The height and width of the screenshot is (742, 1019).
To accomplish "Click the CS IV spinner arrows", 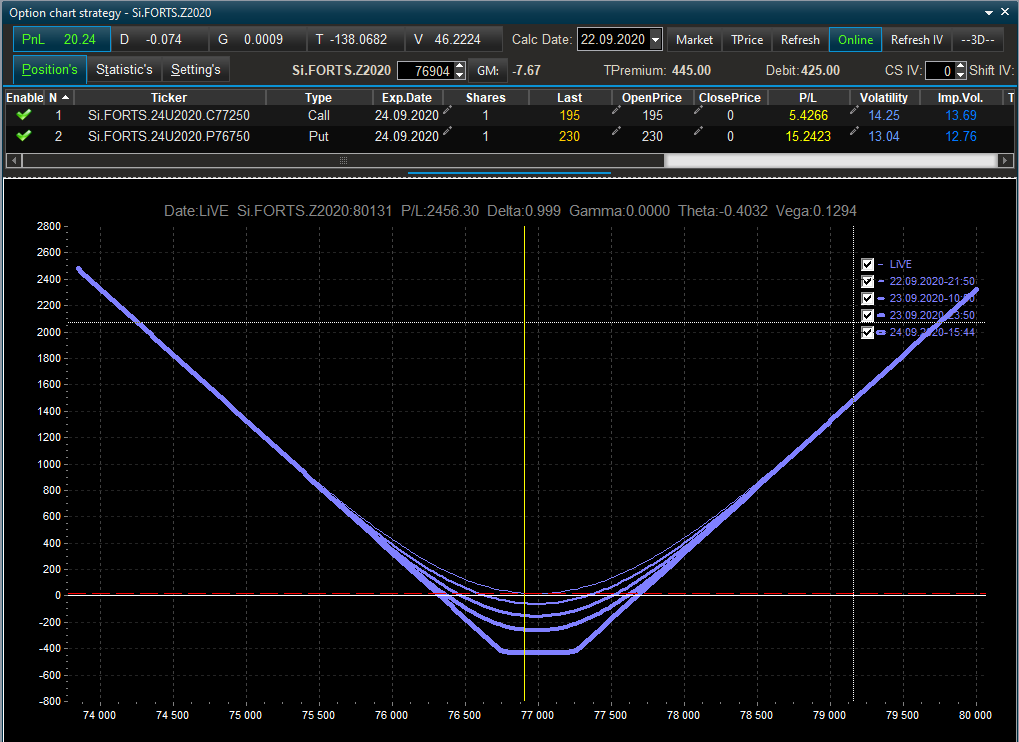I will (961, 71).
